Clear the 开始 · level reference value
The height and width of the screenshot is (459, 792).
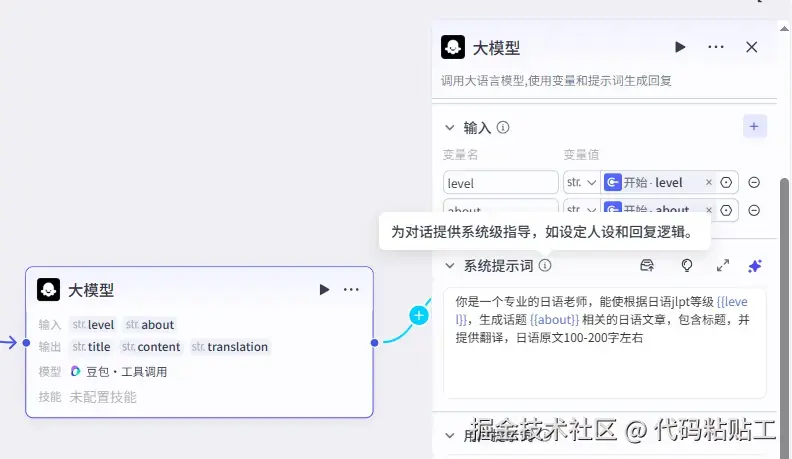click(x=709, y=182)
